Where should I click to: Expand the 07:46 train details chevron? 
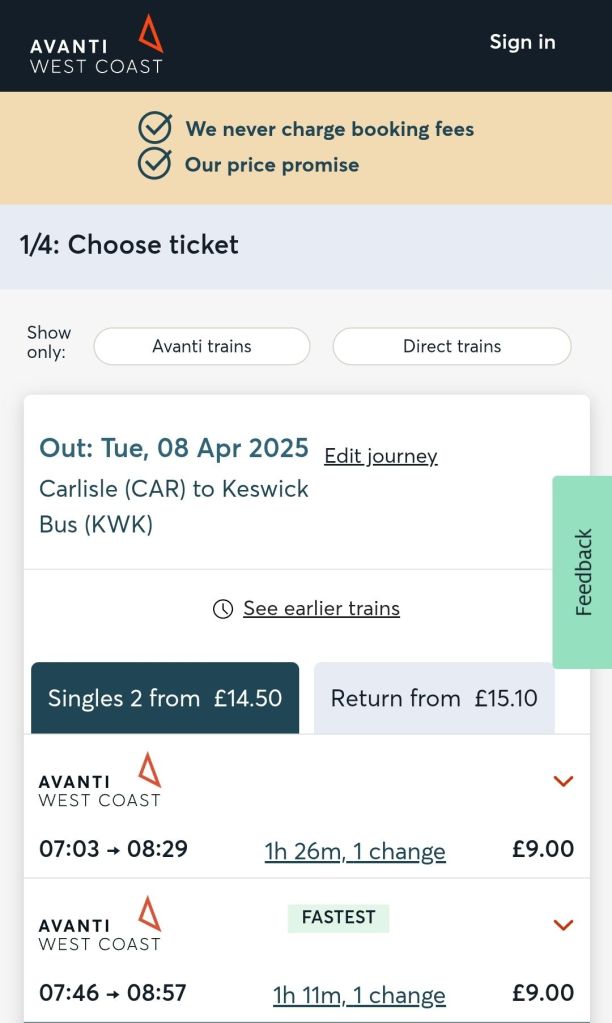(x=563, y=925)
